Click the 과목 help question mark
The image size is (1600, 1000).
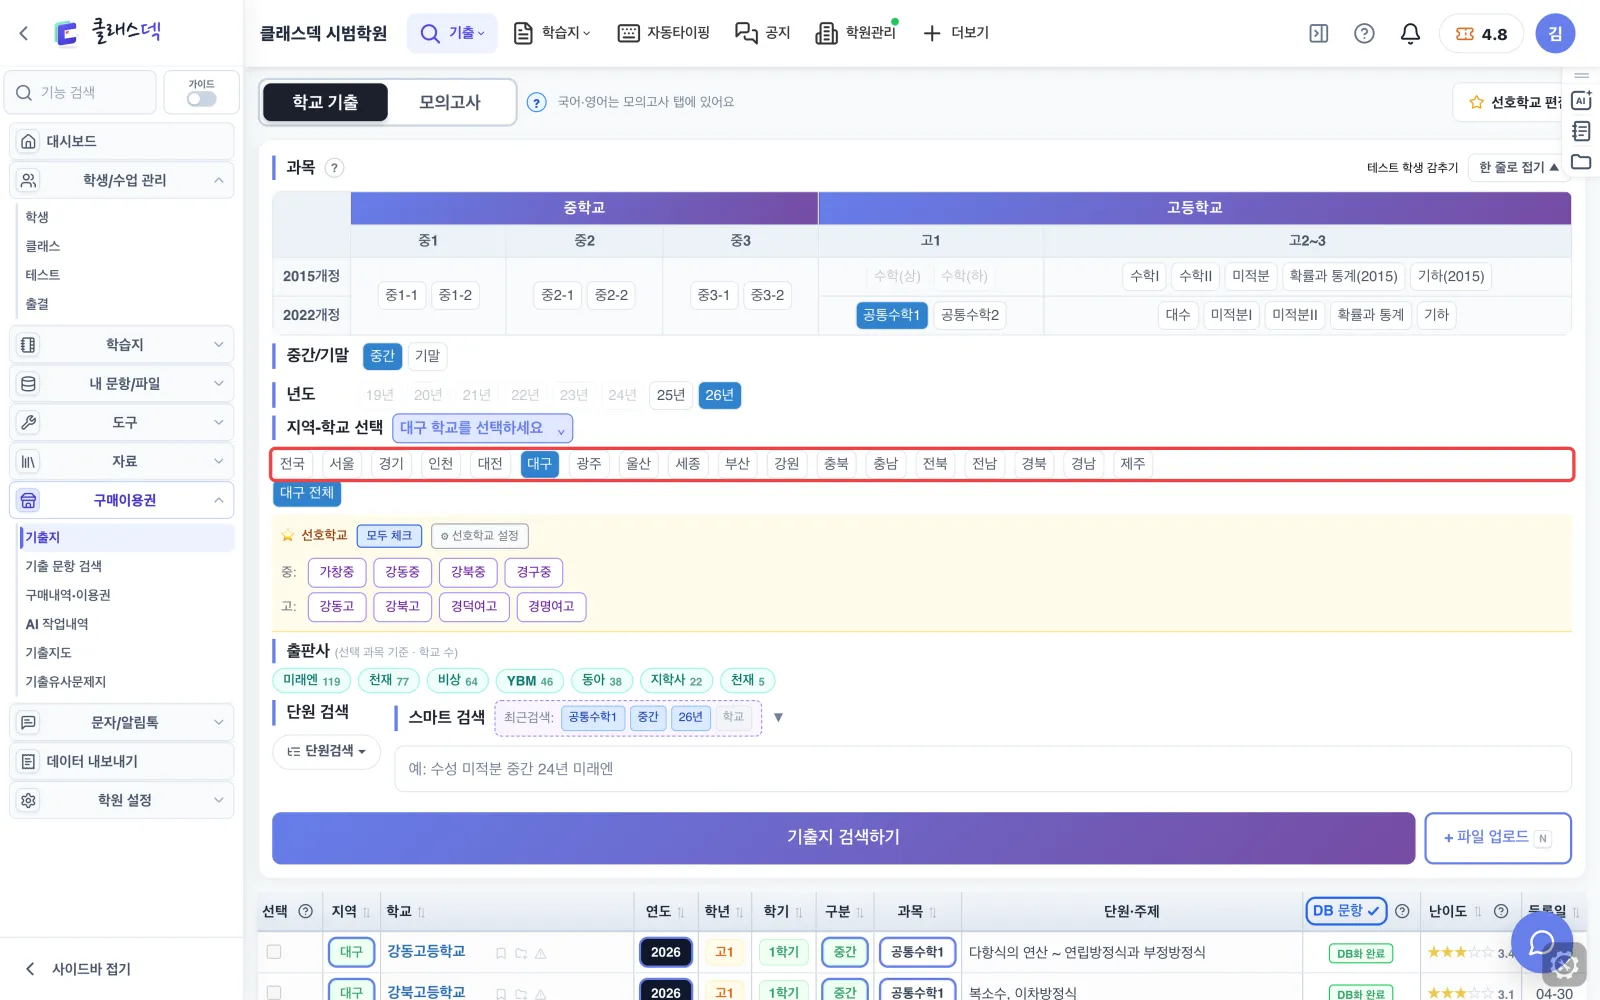335,168
